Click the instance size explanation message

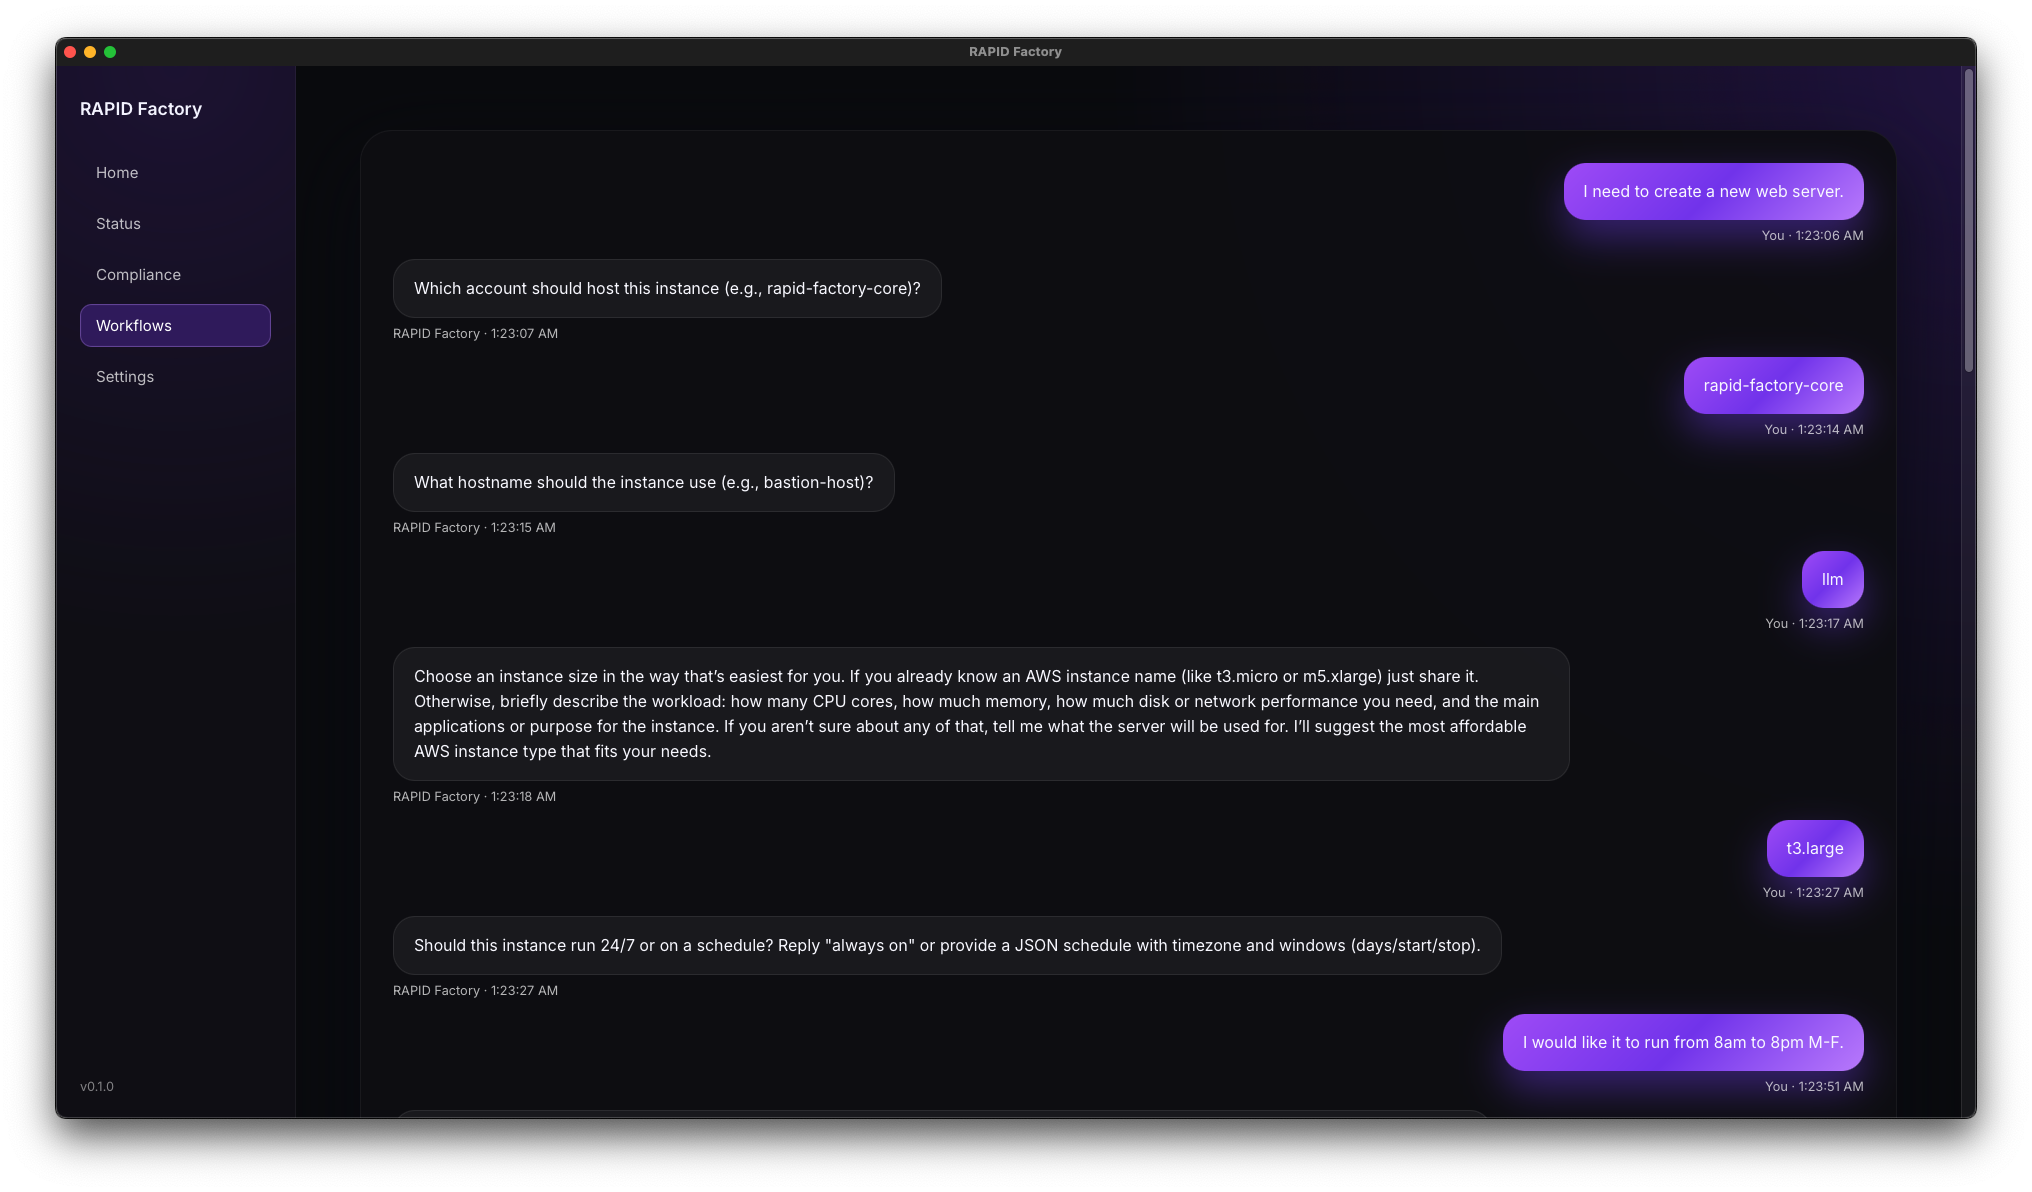[981, 713]
